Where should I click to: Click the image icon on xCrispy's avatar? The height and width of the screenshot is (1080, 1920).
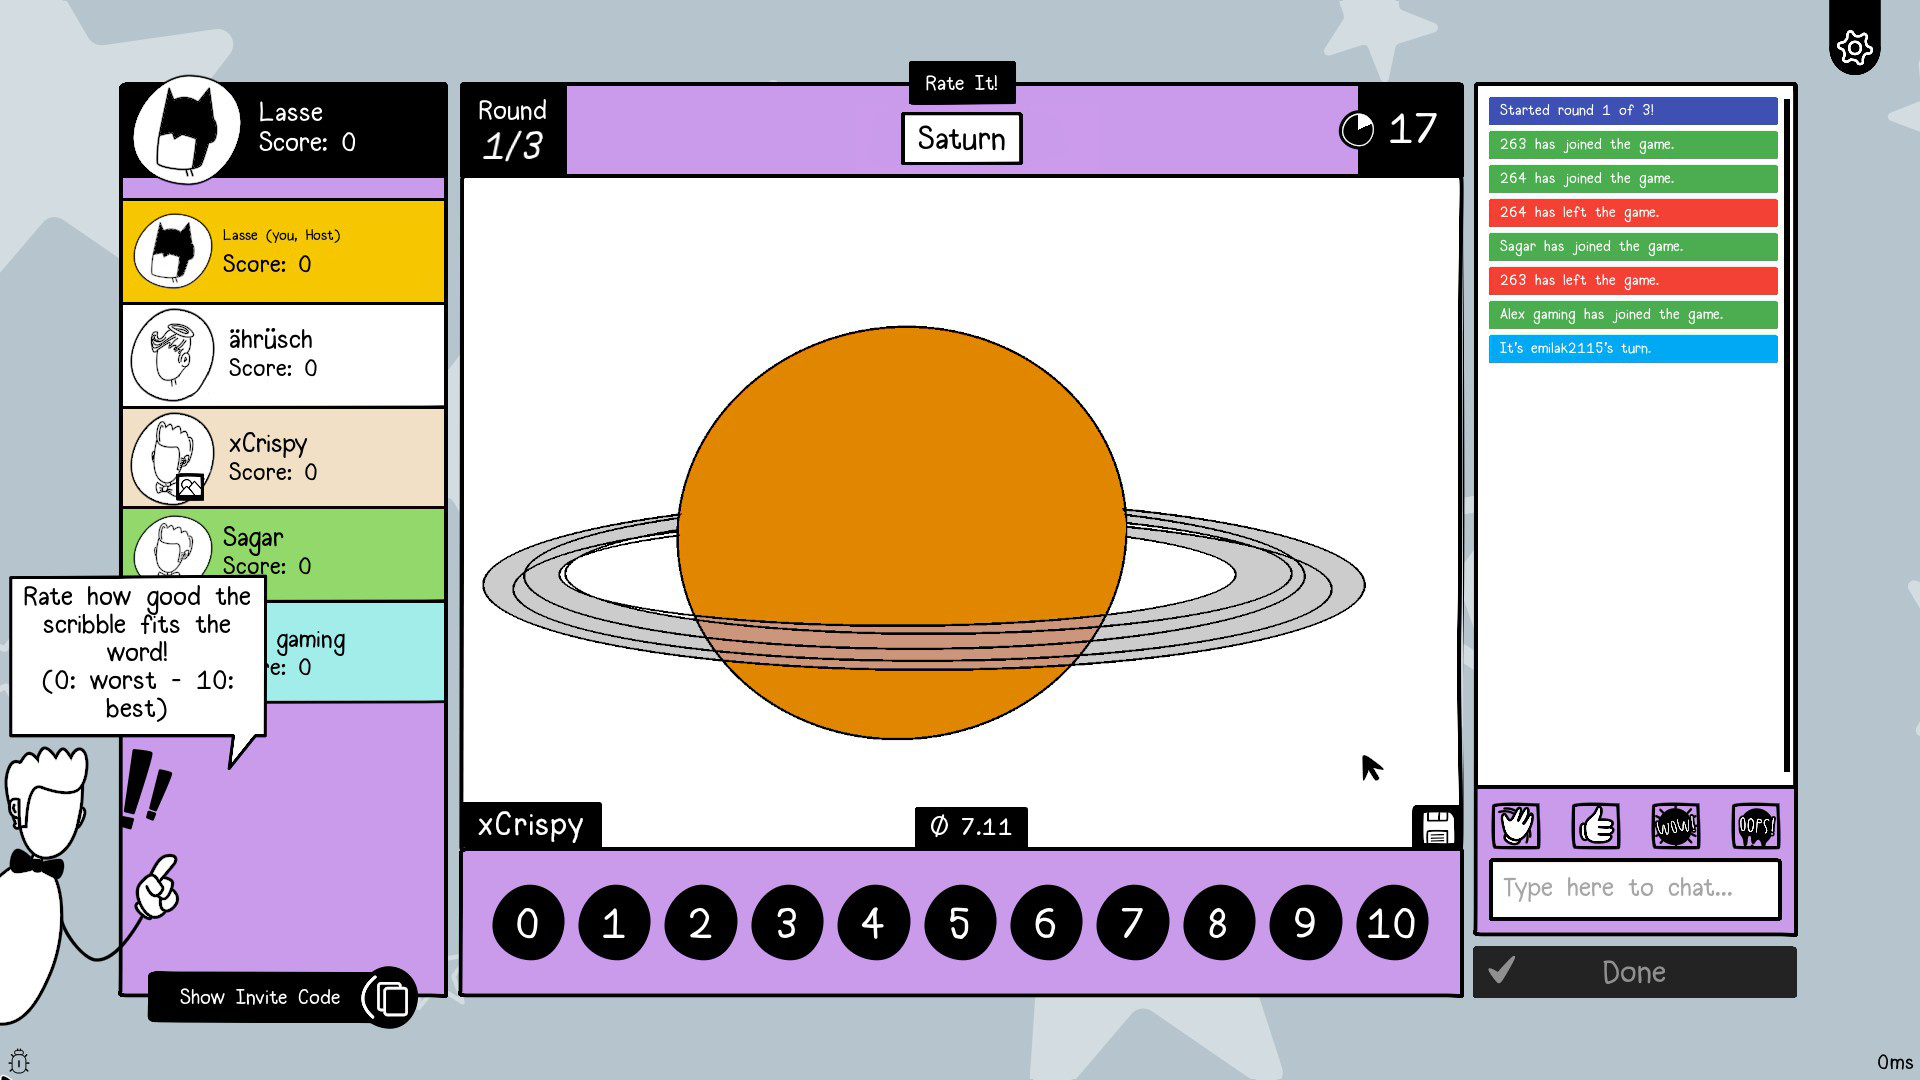[x=189, y=487]
